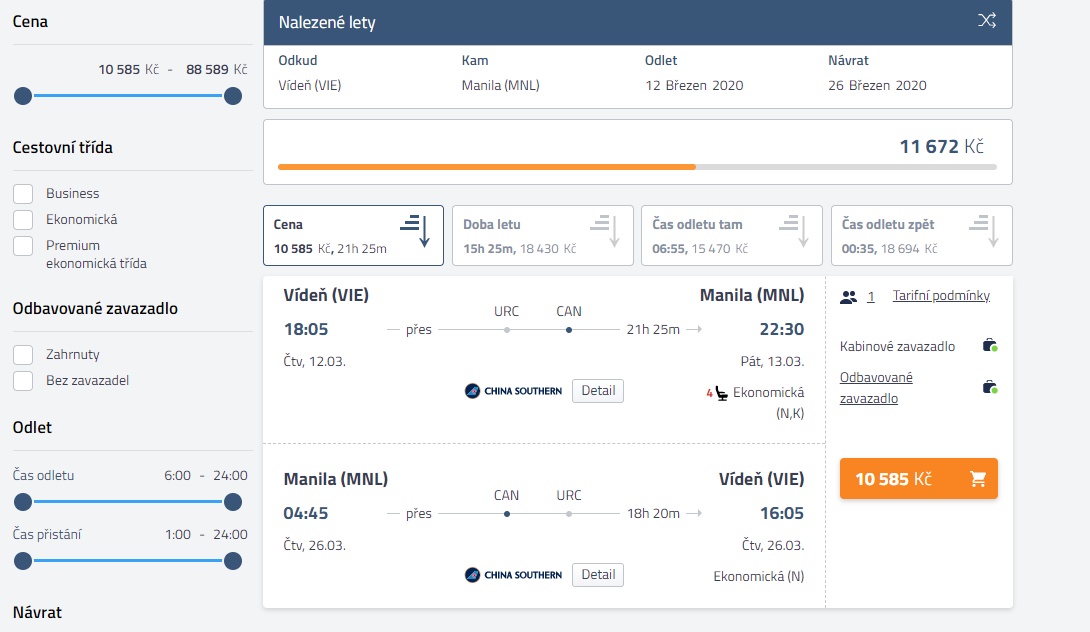Enable the Zahrnuty baggage checkbox

tap(23, 355)
